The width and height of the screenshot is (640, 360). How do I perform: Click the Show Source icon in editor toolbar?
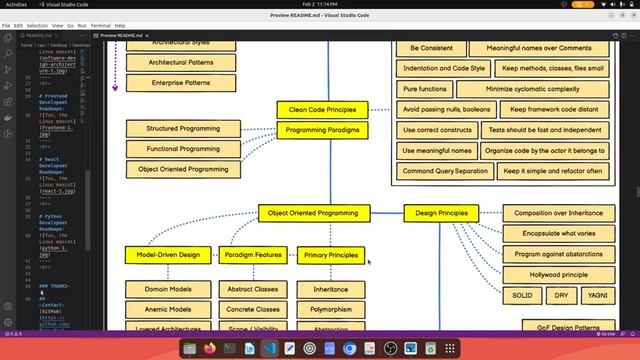615,36
